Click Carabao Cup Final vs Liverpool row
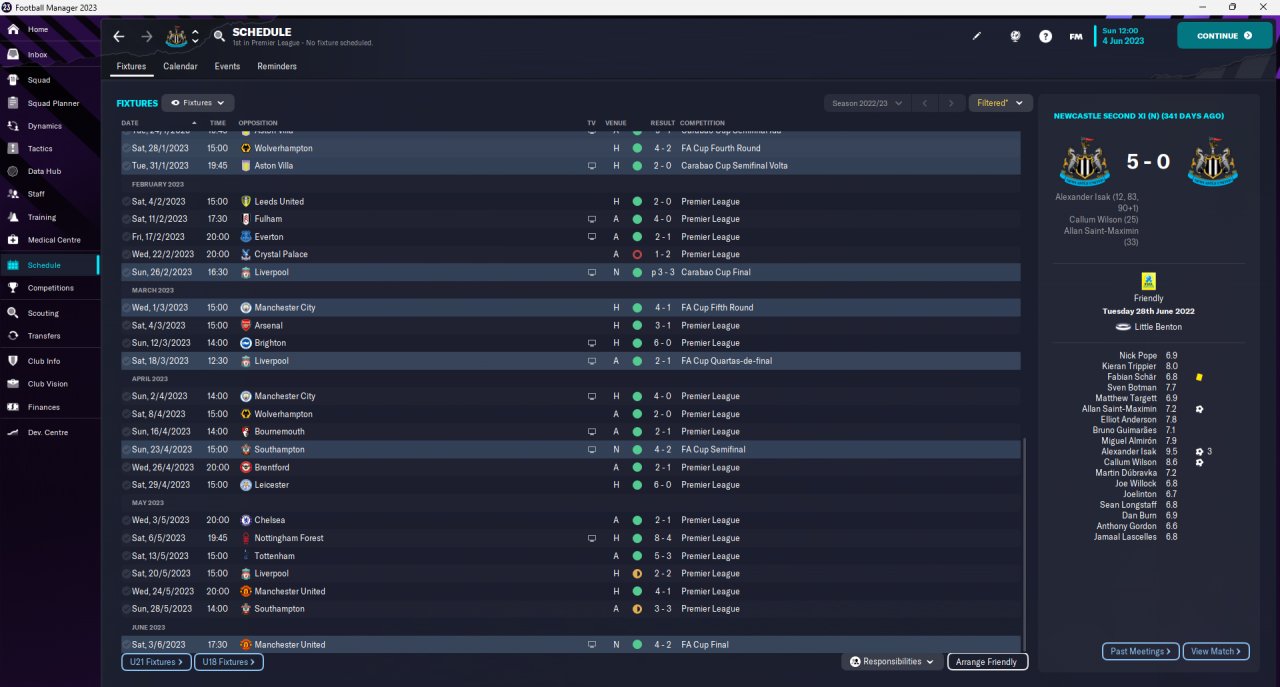 571,272
